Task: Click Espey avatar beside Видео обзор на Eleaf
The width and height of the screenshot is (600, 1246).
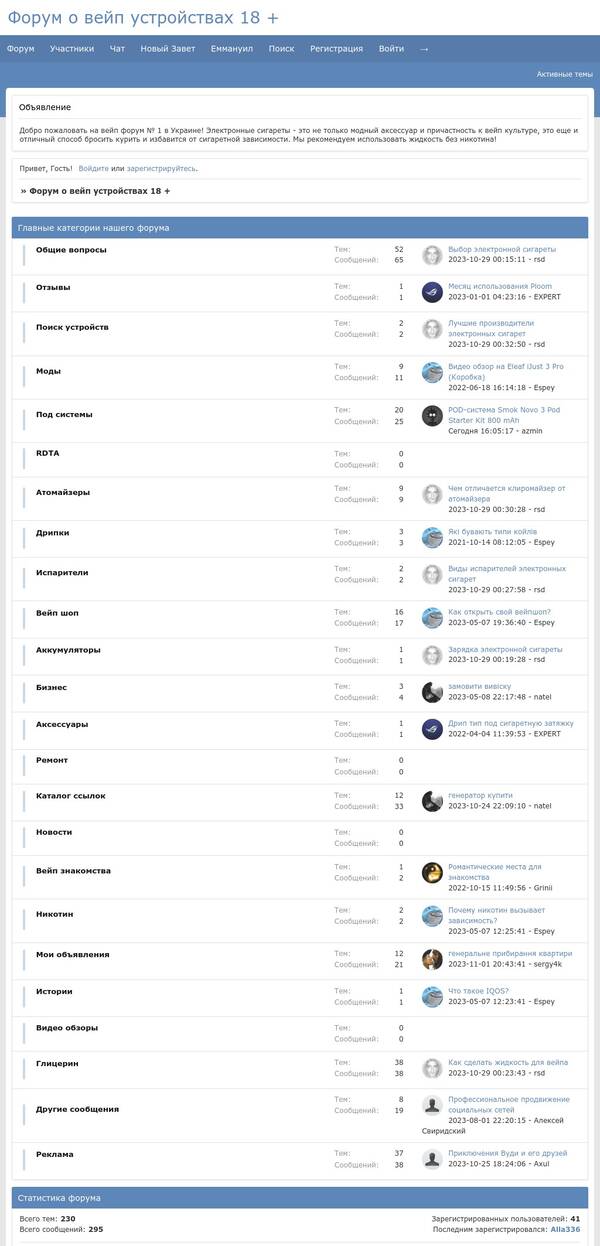Action: tap(432, 372)
